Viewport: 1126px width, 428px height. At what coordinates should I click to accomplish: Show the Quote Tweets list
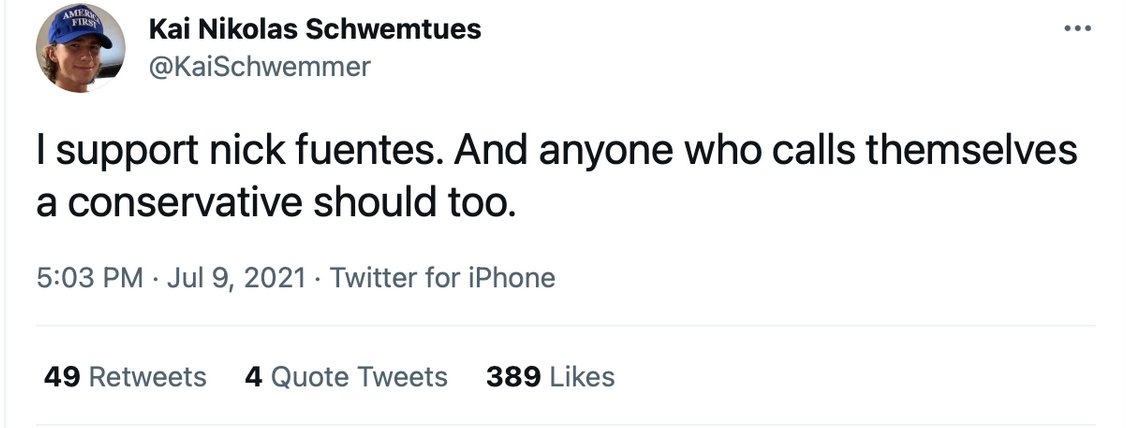[x=359, y=376]
